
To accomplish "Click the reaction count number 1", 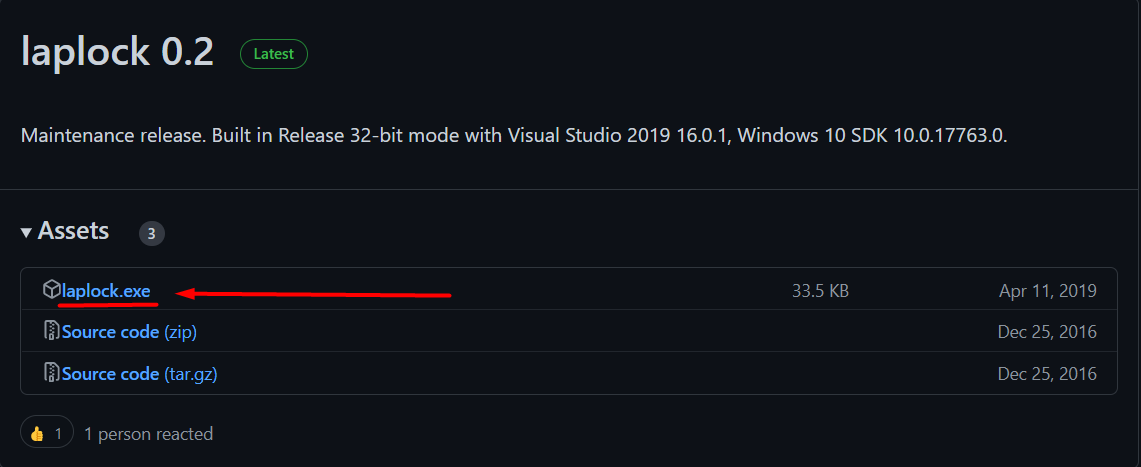I will [x=59, y=434].
